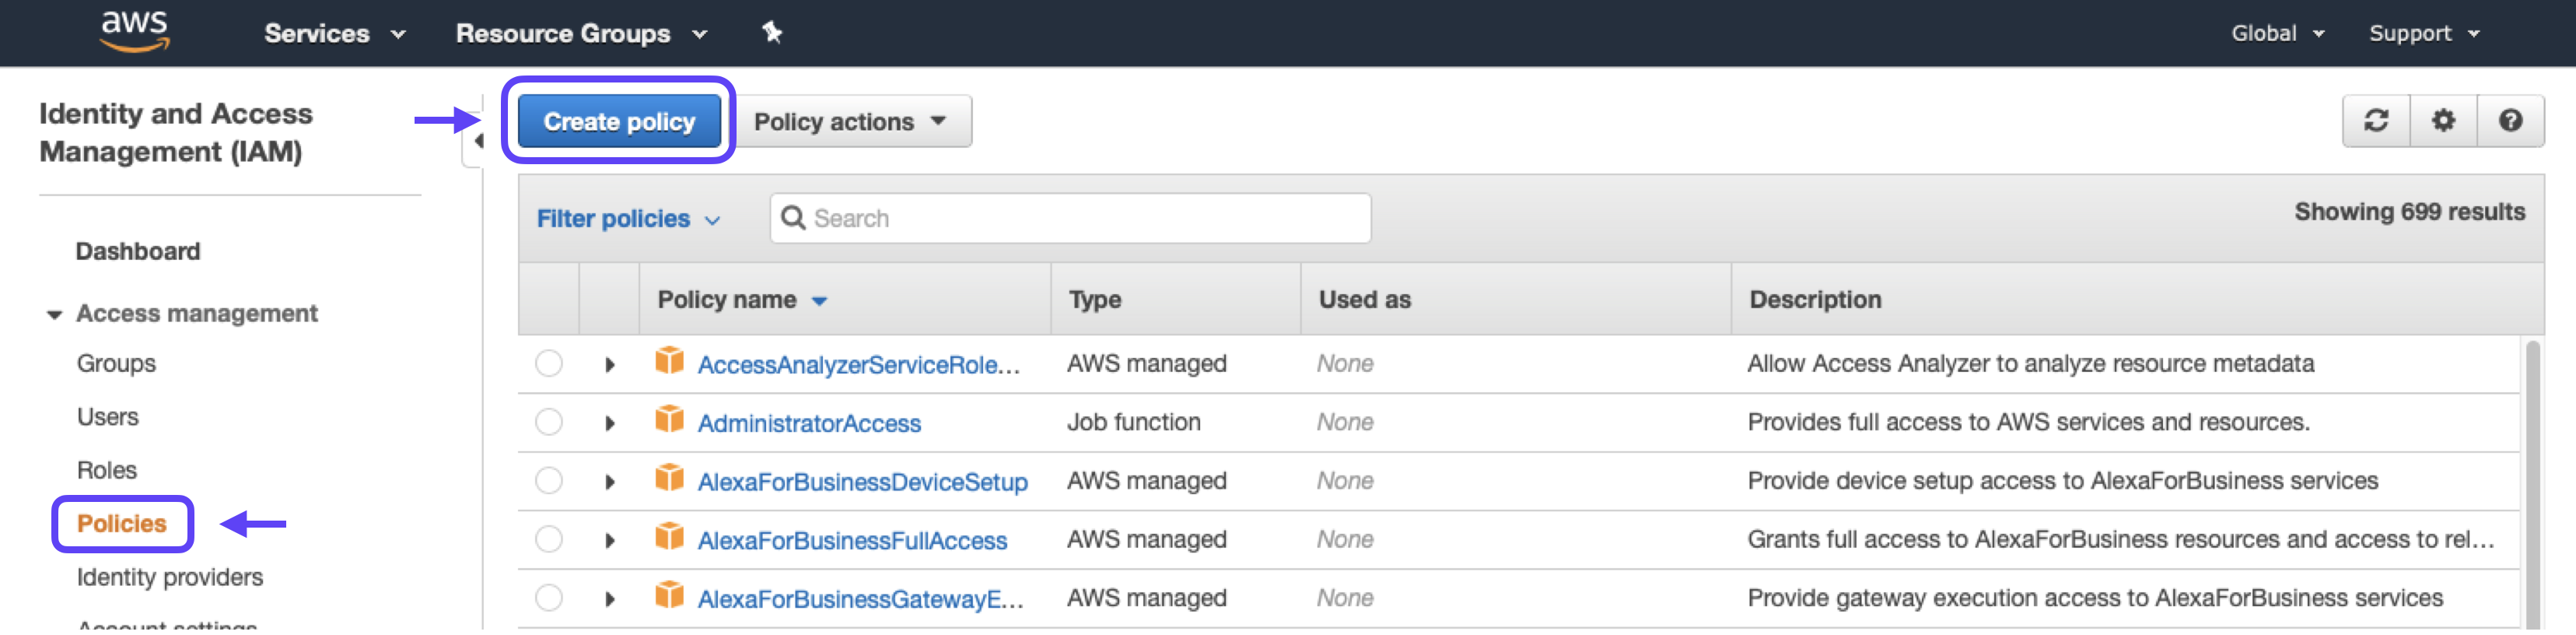Open the help question mark icon
Image resolution: width=2576 pixels, height=635 pixels.
(2510, 121)
